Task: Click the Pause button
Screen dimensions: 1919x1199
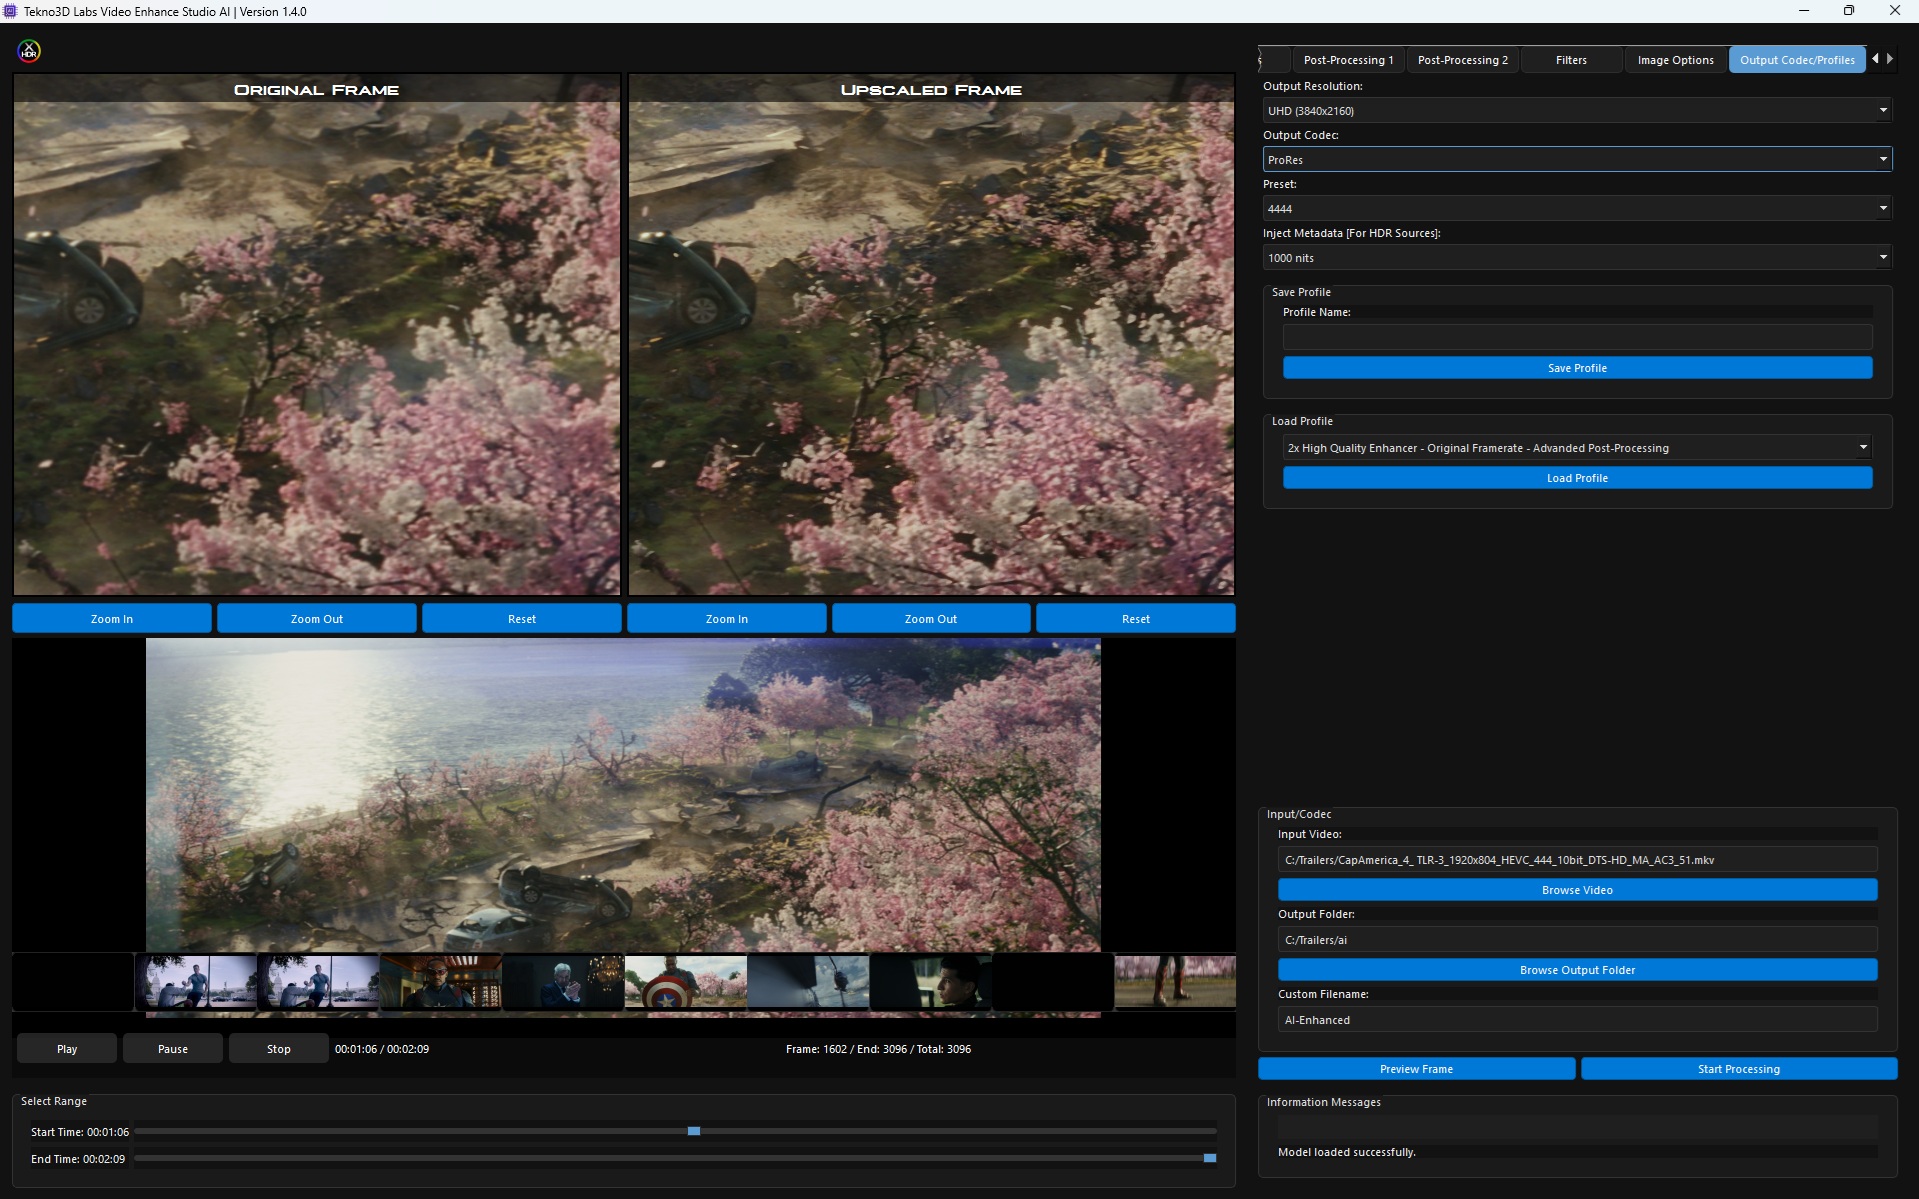Action: tap(173, 1049)
